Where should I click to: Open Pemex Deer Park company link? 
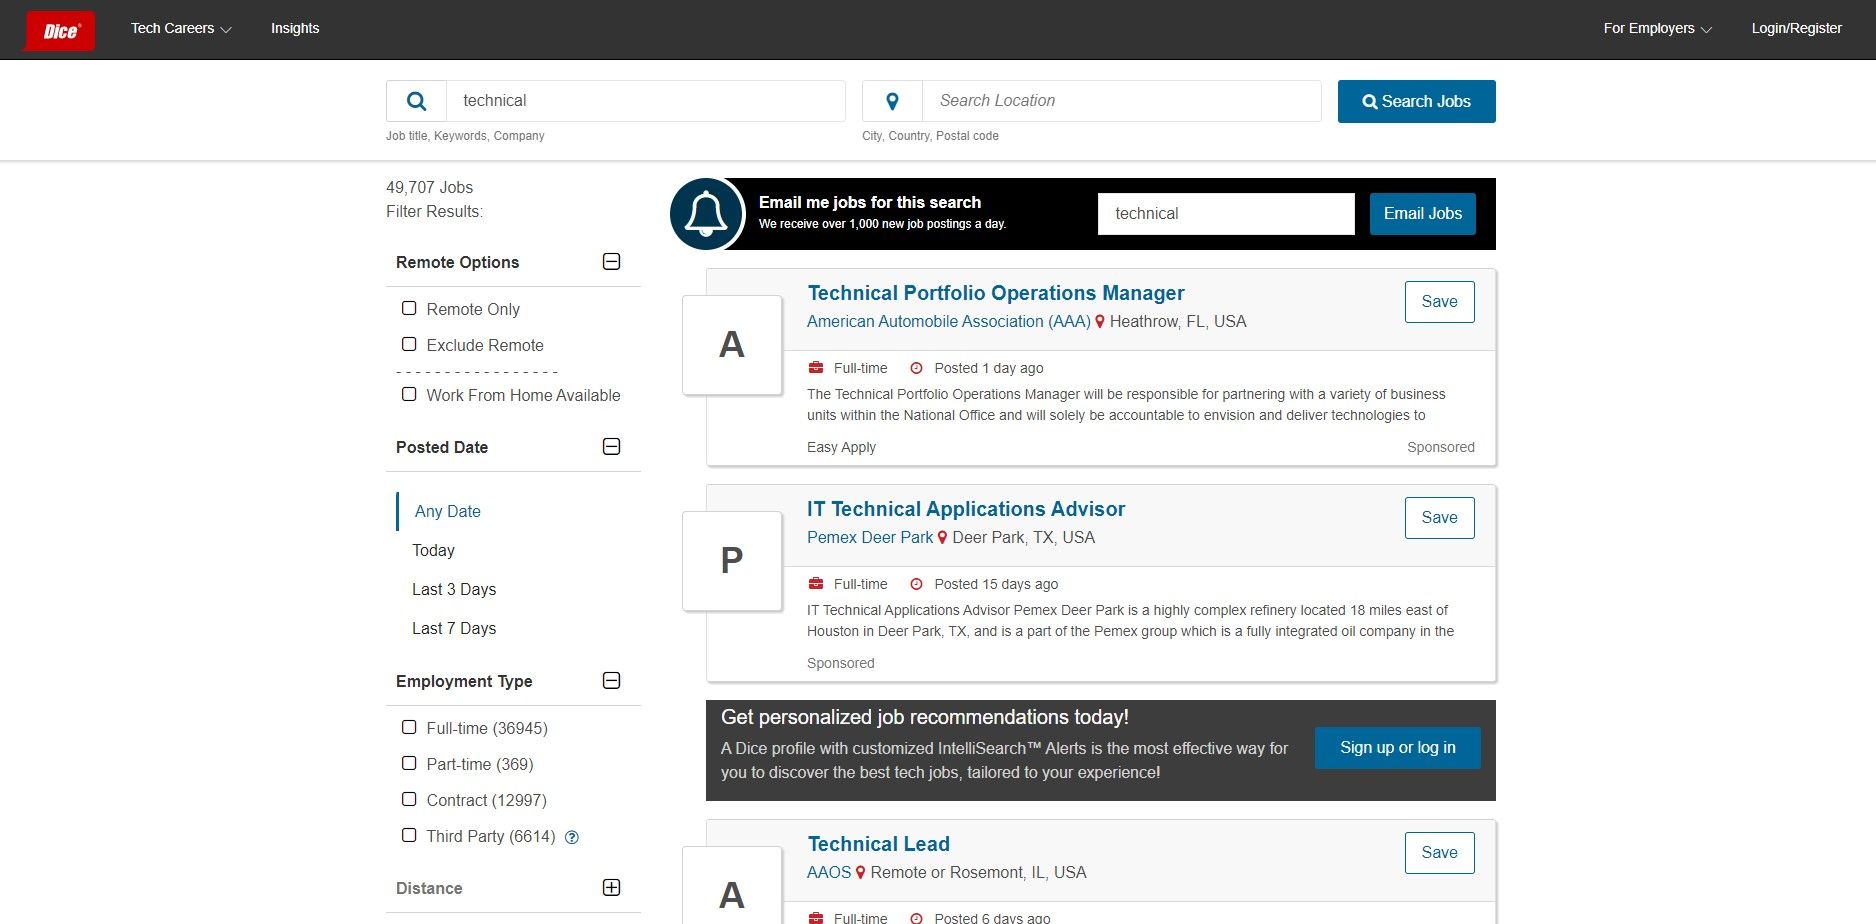point(870,538)
